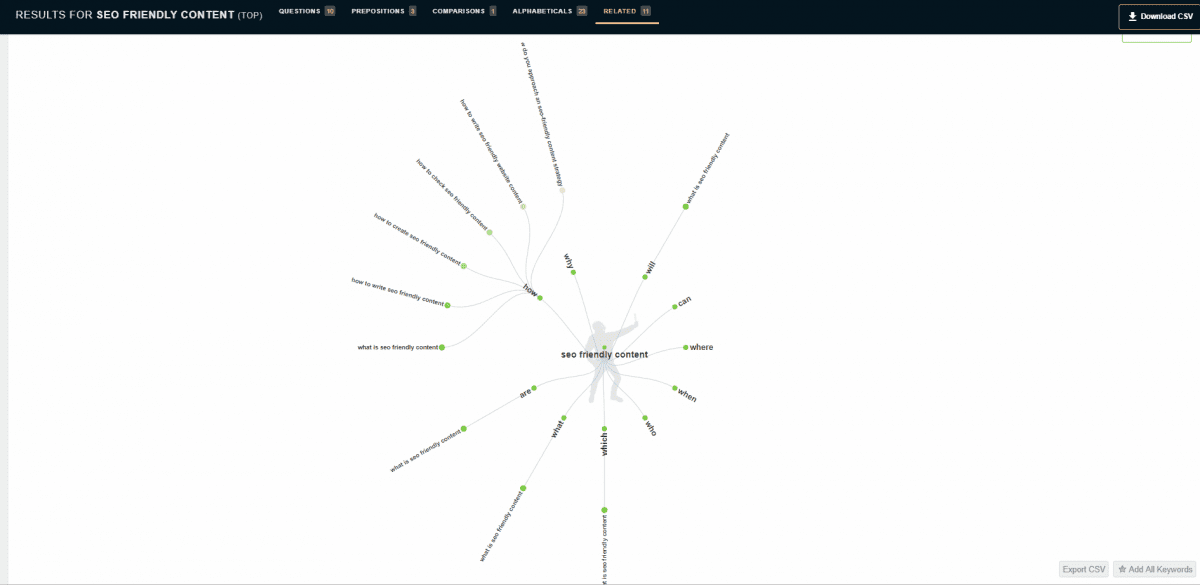This screenshot has width=1200, height=585.
Task: Click the star icon on Add All Keywords
Action: click(1120, 569)
